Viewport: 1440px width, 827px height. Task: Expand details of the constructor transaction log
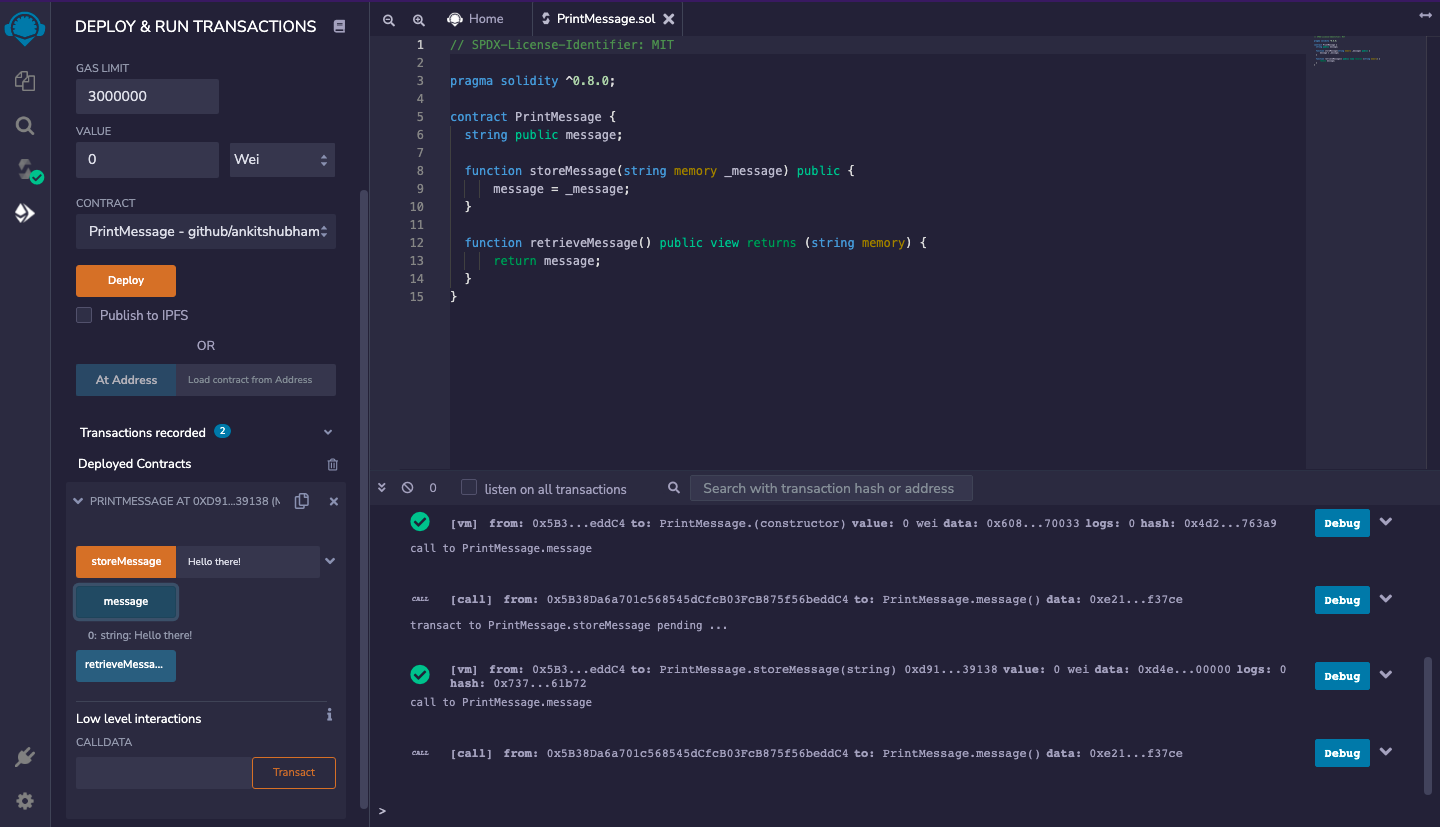(1386, 522)
